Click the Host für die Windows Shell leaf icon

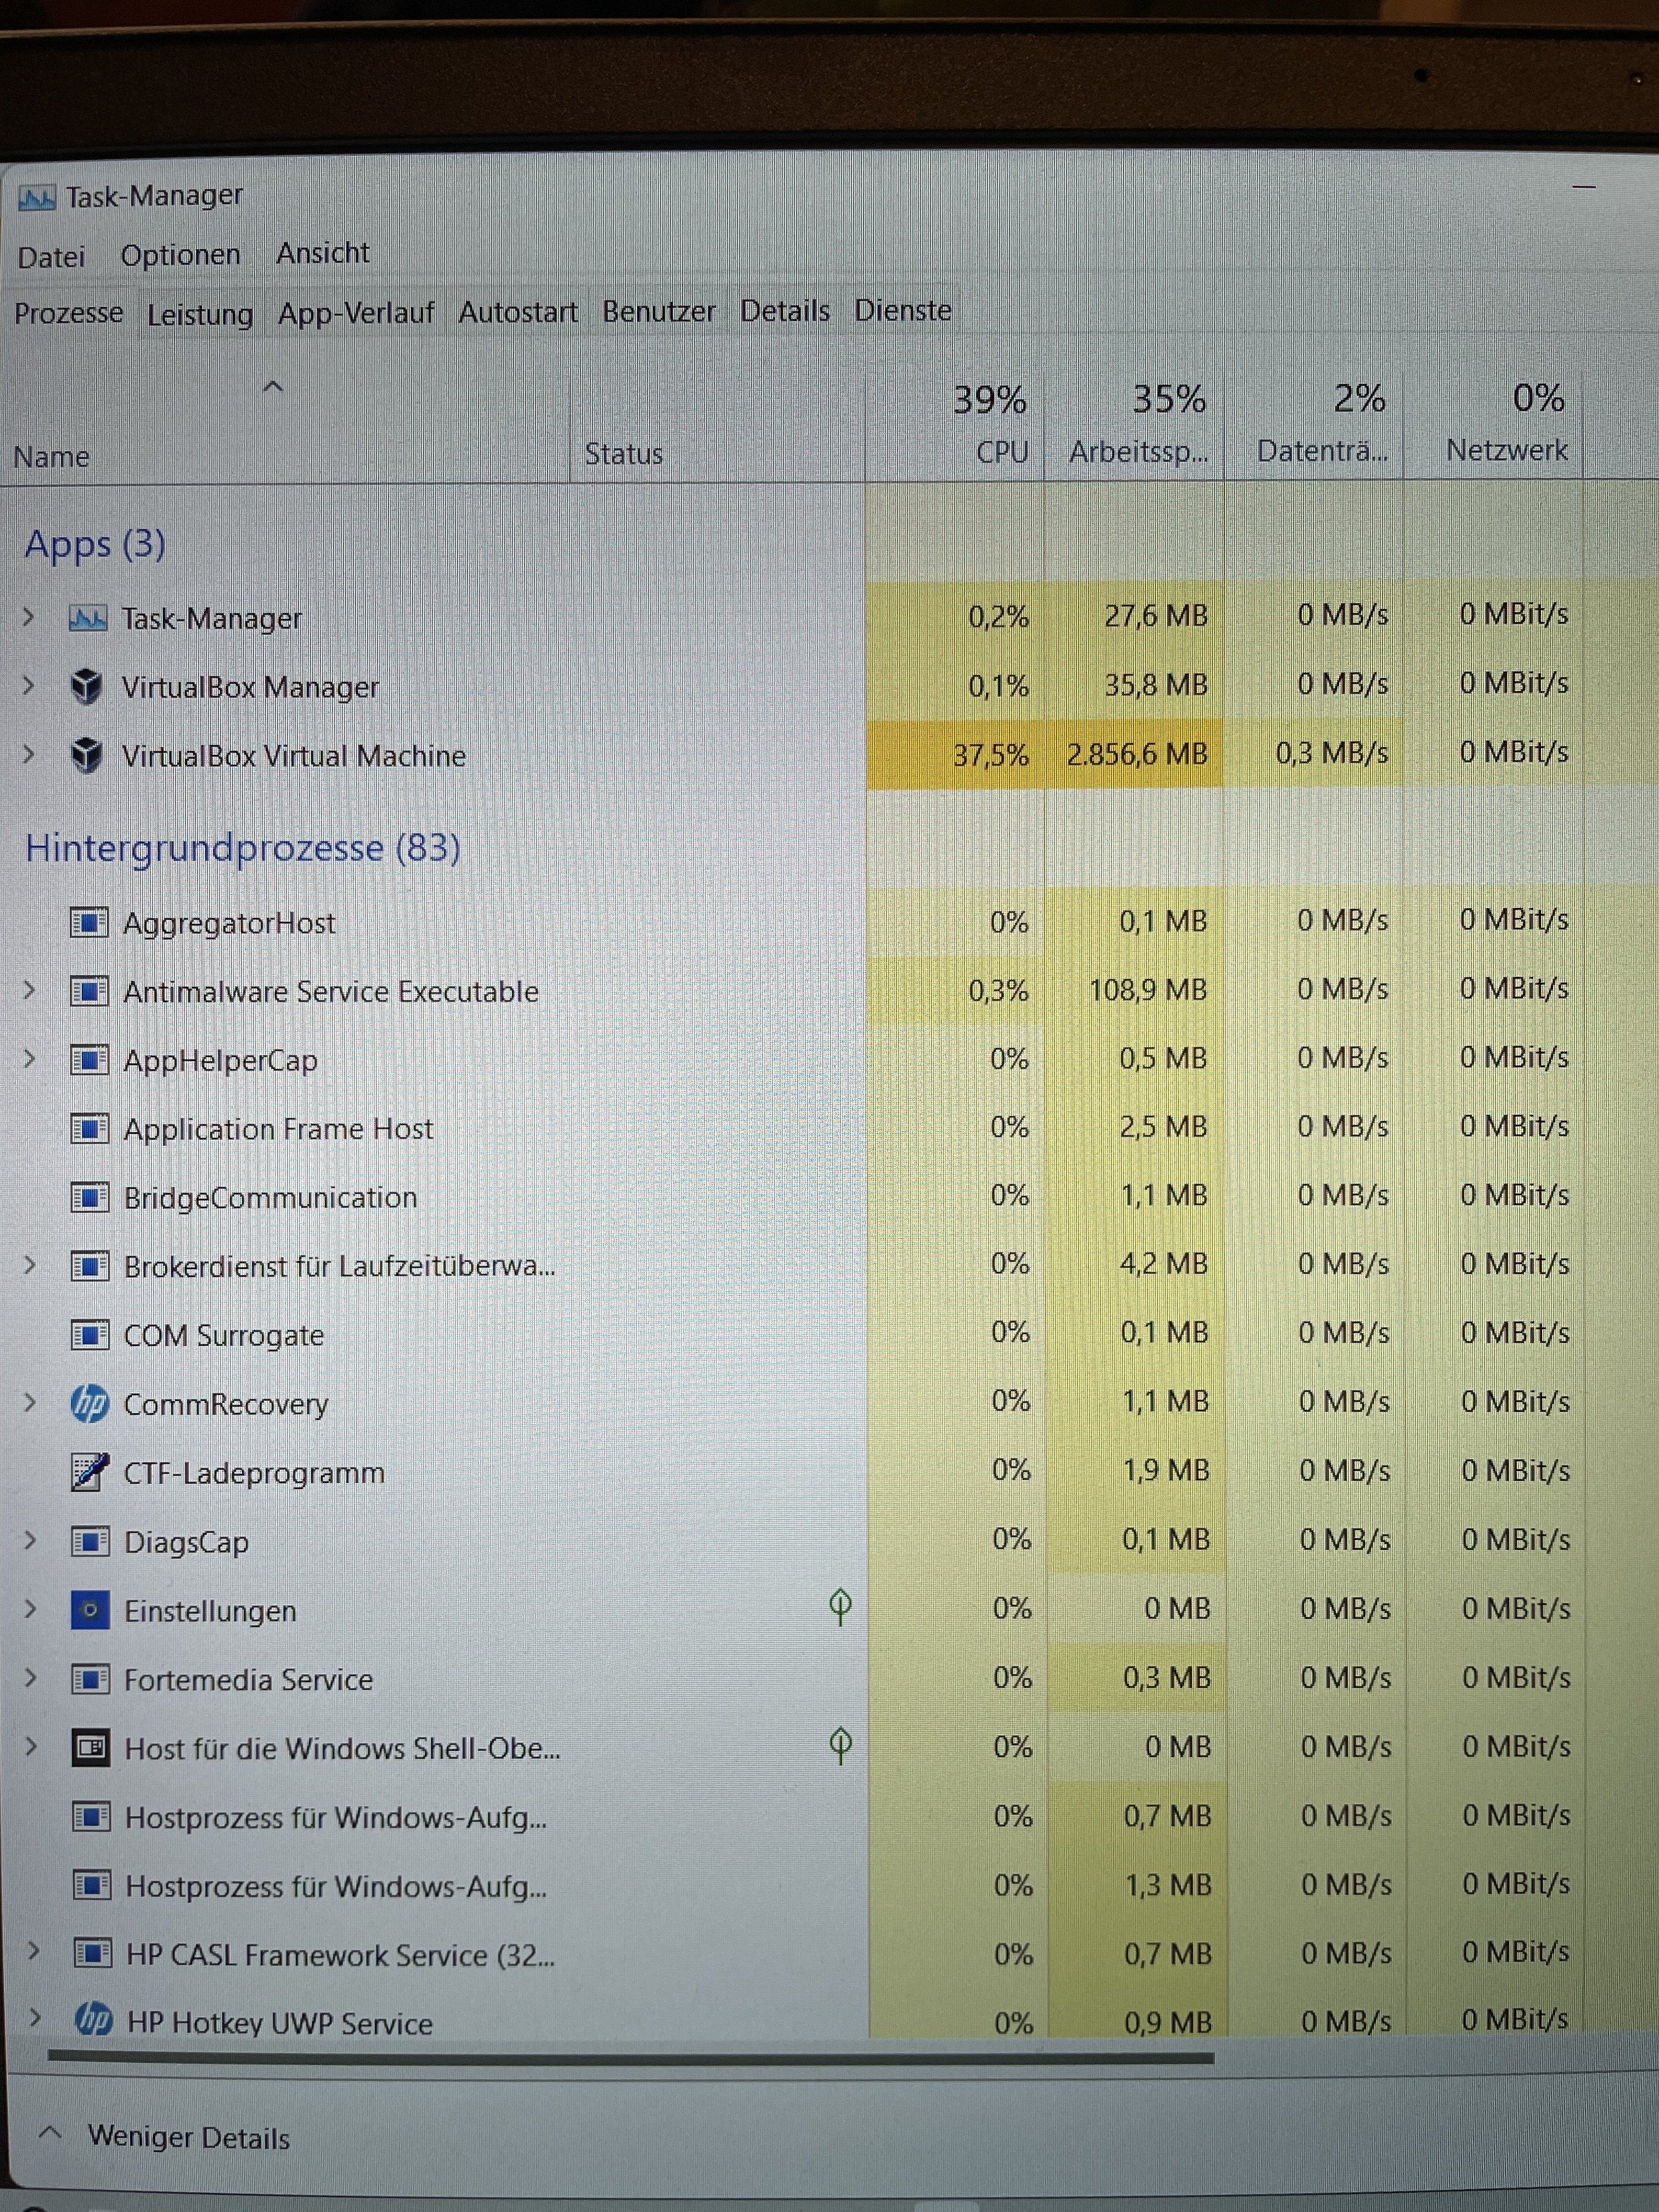point(840,1745)
